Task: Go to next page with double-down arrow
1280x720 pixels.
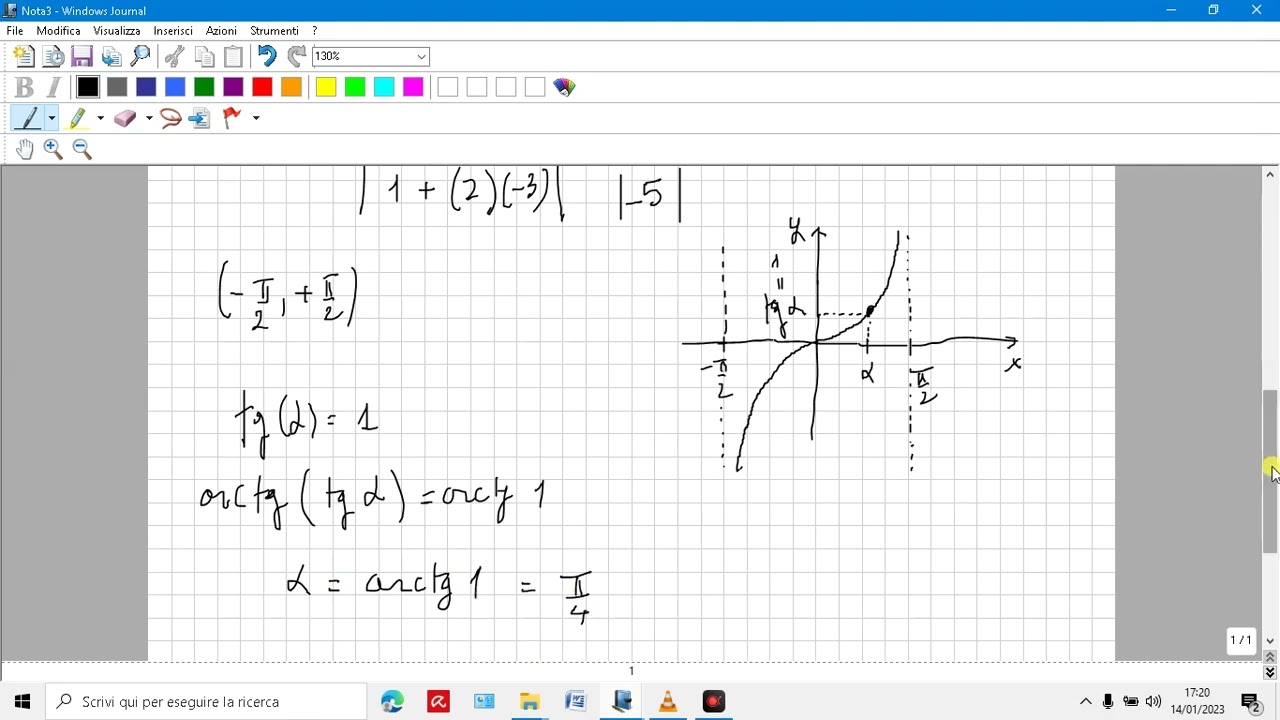Action: [1270, 672]
